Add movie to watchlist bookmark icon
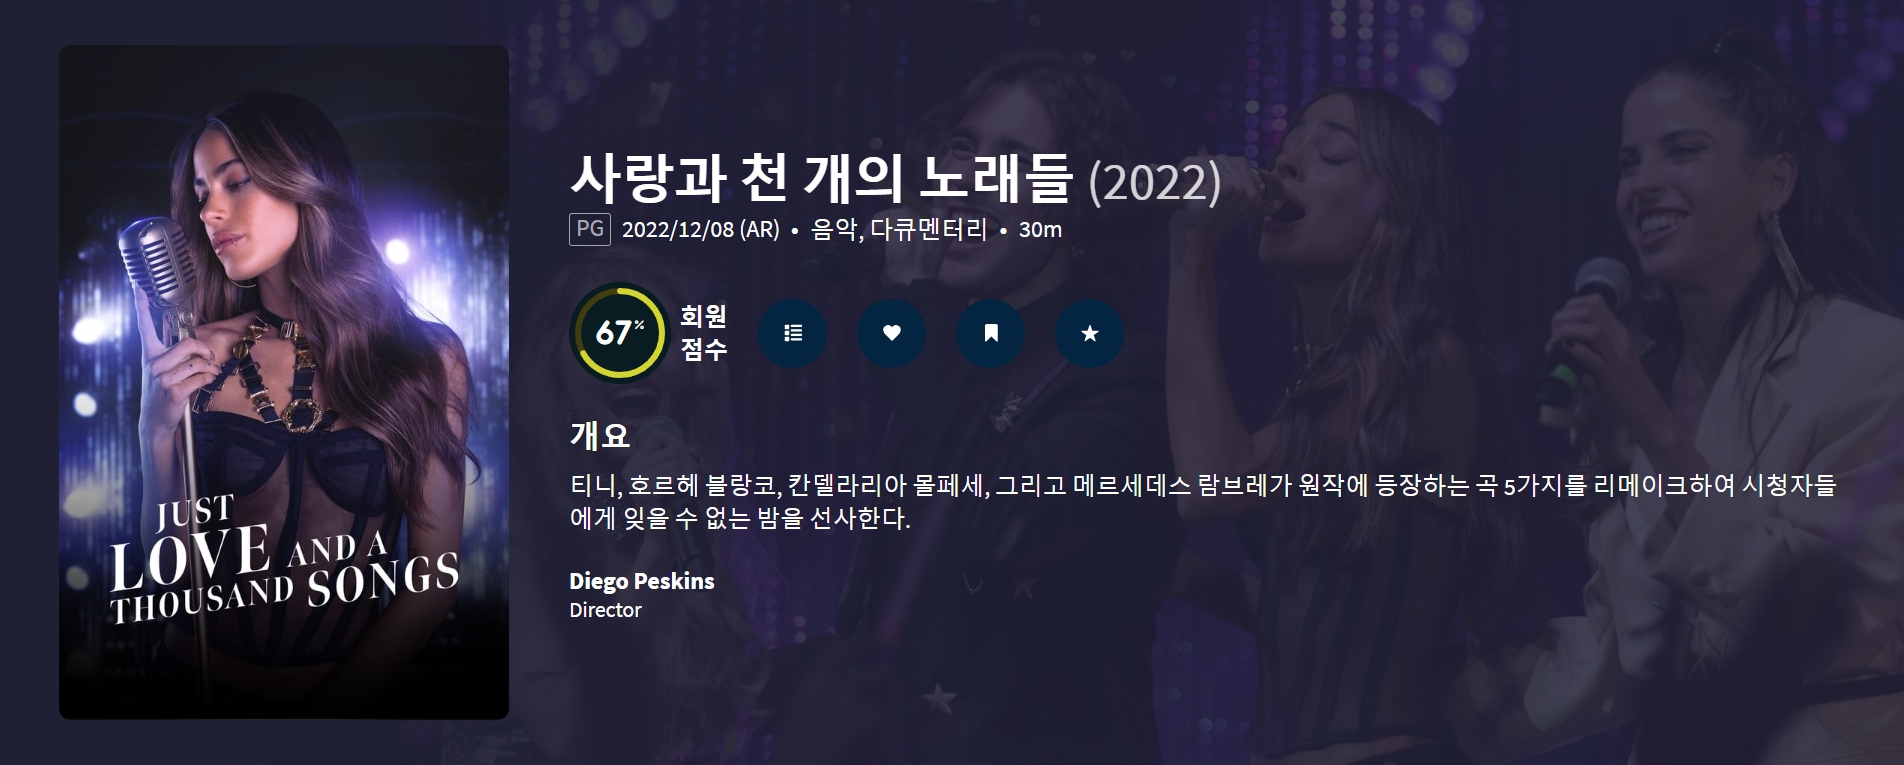The width and height of the screenshot is (1904, 765). coord(991,333)
